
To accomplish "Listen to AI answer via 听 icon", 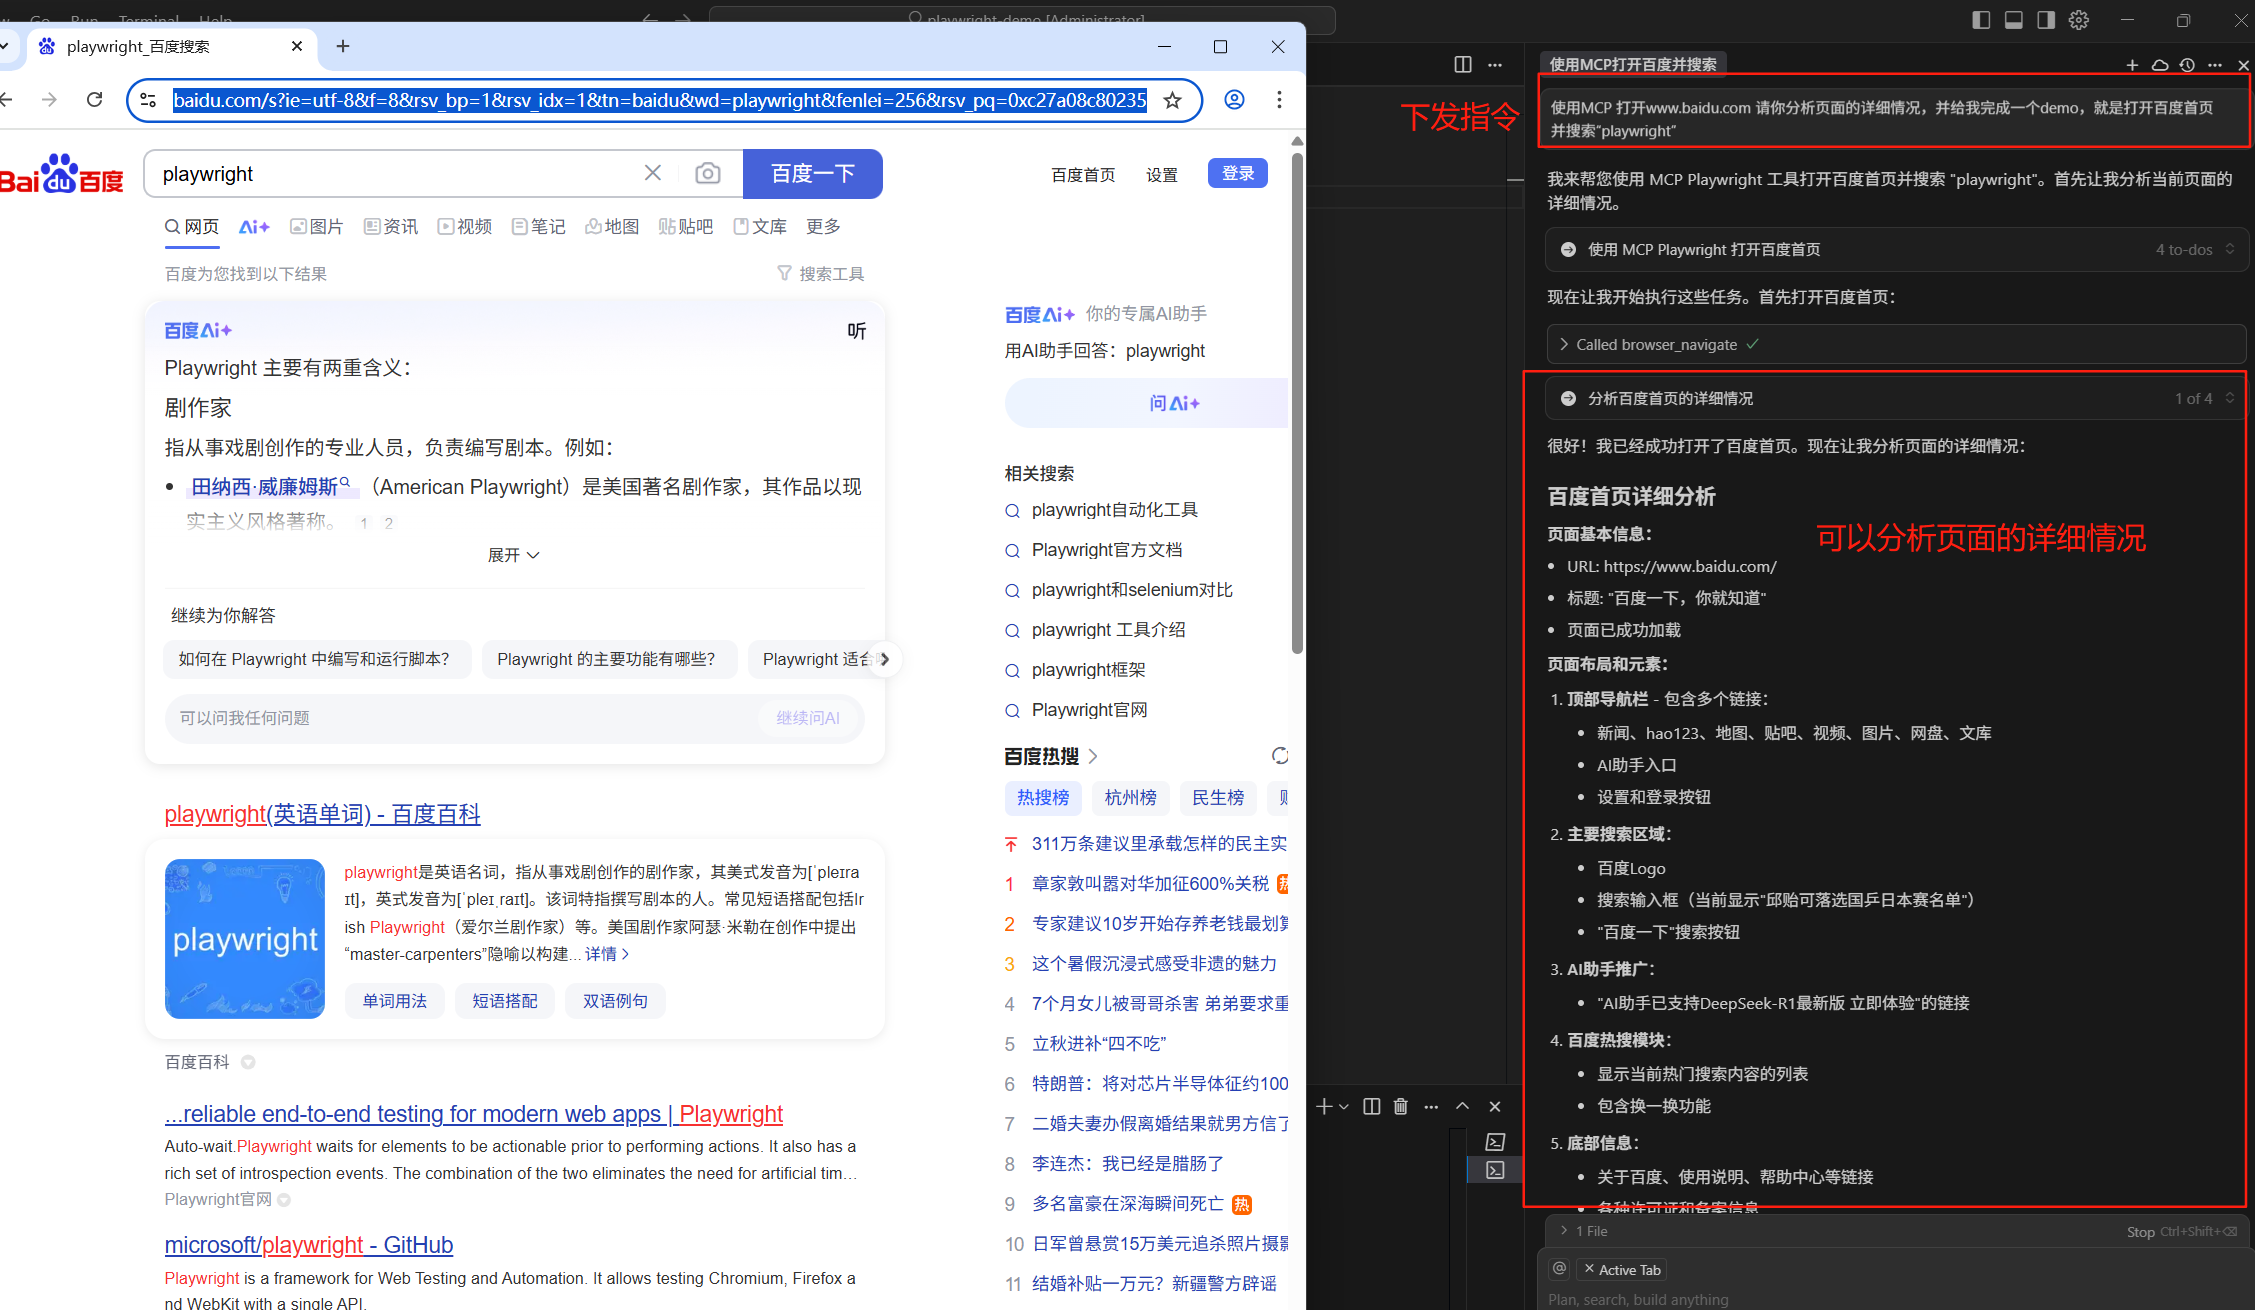I will click(857, 331).
